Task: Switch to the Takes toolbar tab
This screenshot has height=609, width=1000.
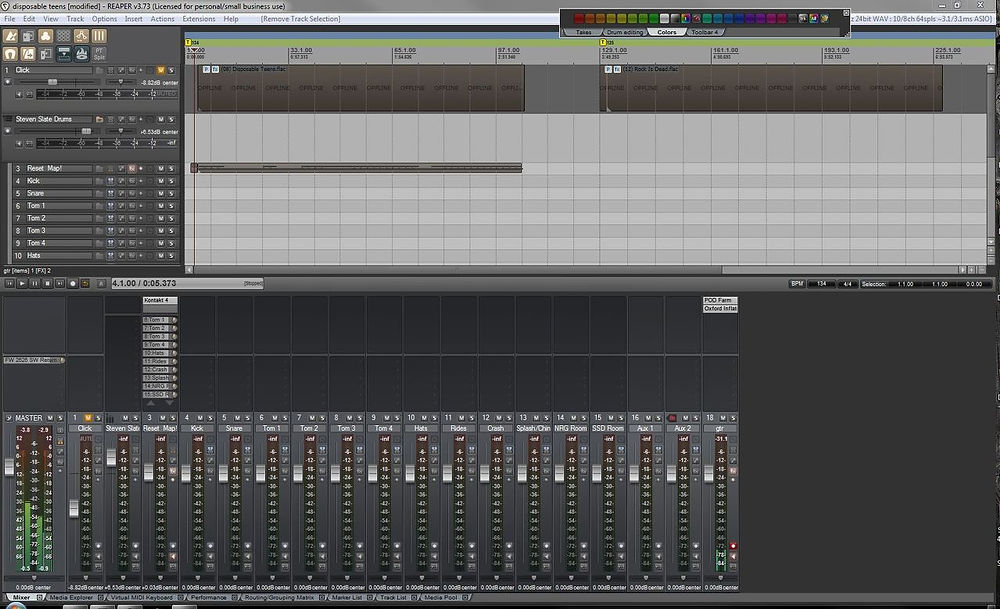Action: coord(584,32)
